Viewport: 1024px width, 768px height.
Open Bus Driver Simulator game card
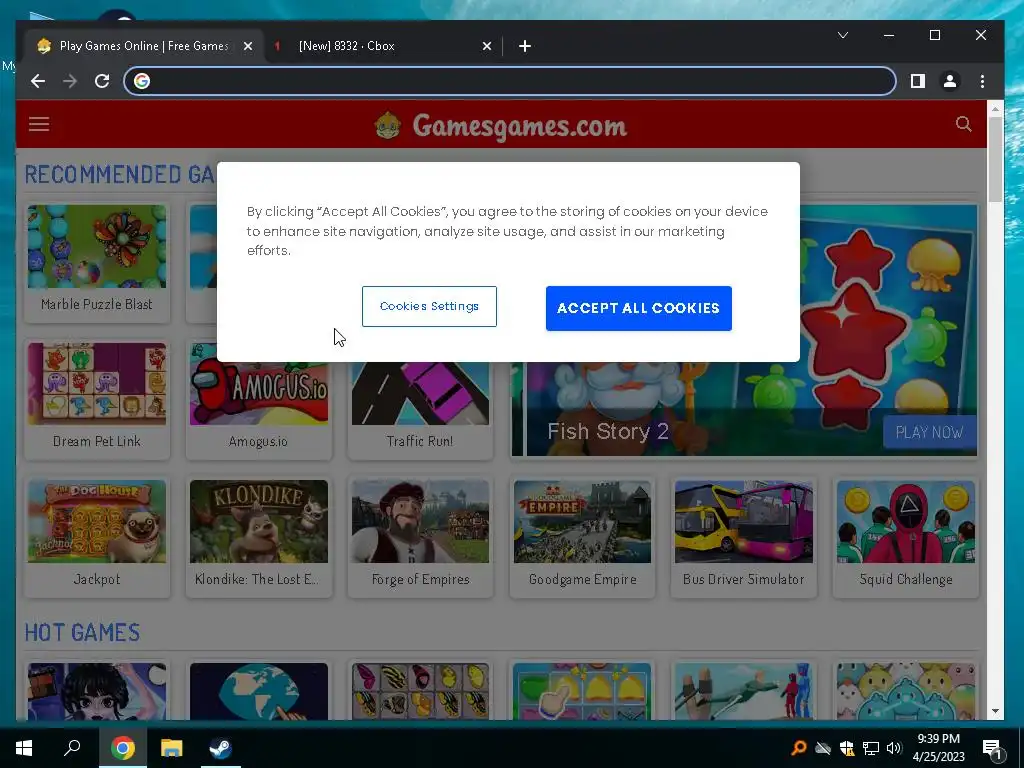[743, 537]
